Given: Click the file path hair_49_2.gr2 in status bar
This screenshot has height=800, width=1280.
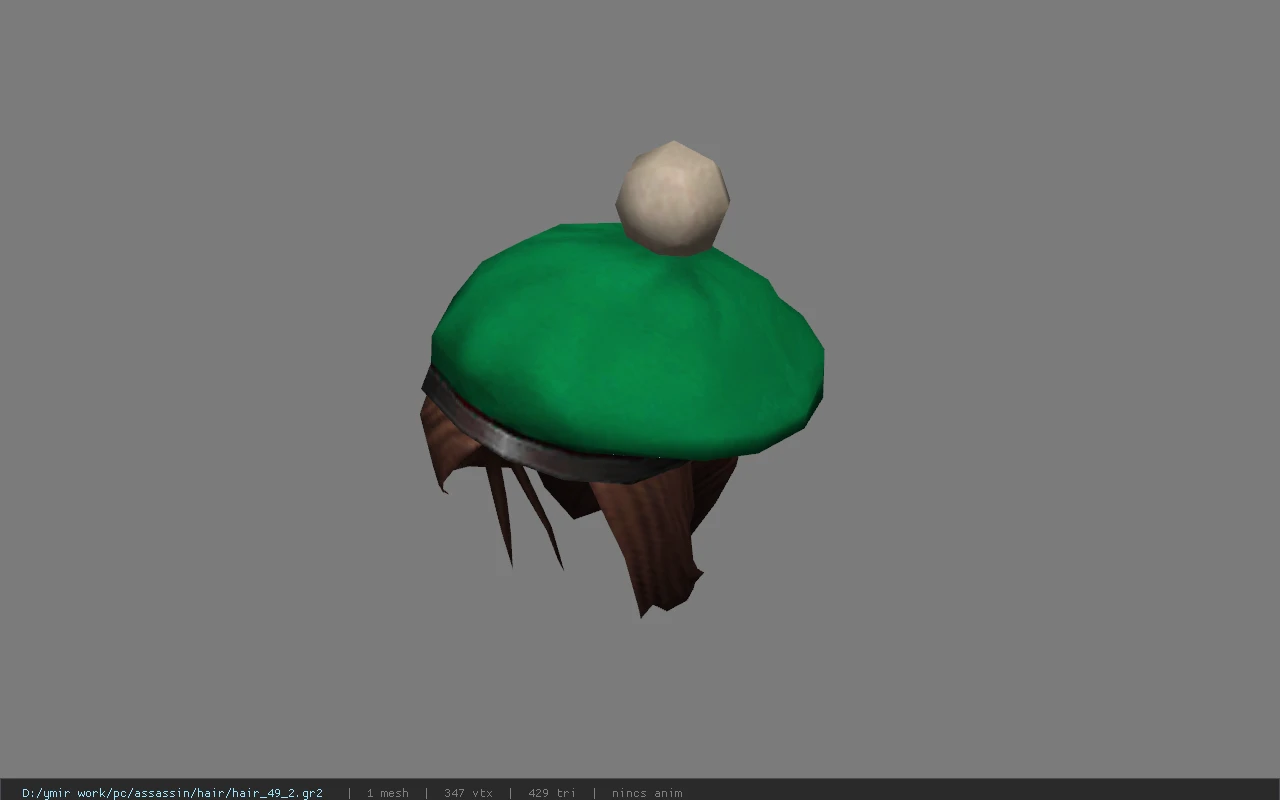Looking at the screenshot, I should 172,793.
